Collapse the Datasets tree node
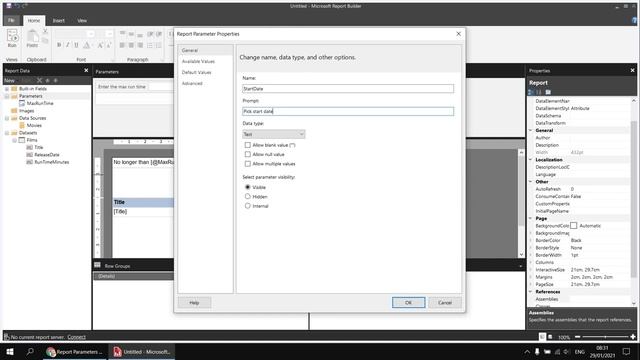The height and width of the screenshot is (360, 640). point(7,133)
